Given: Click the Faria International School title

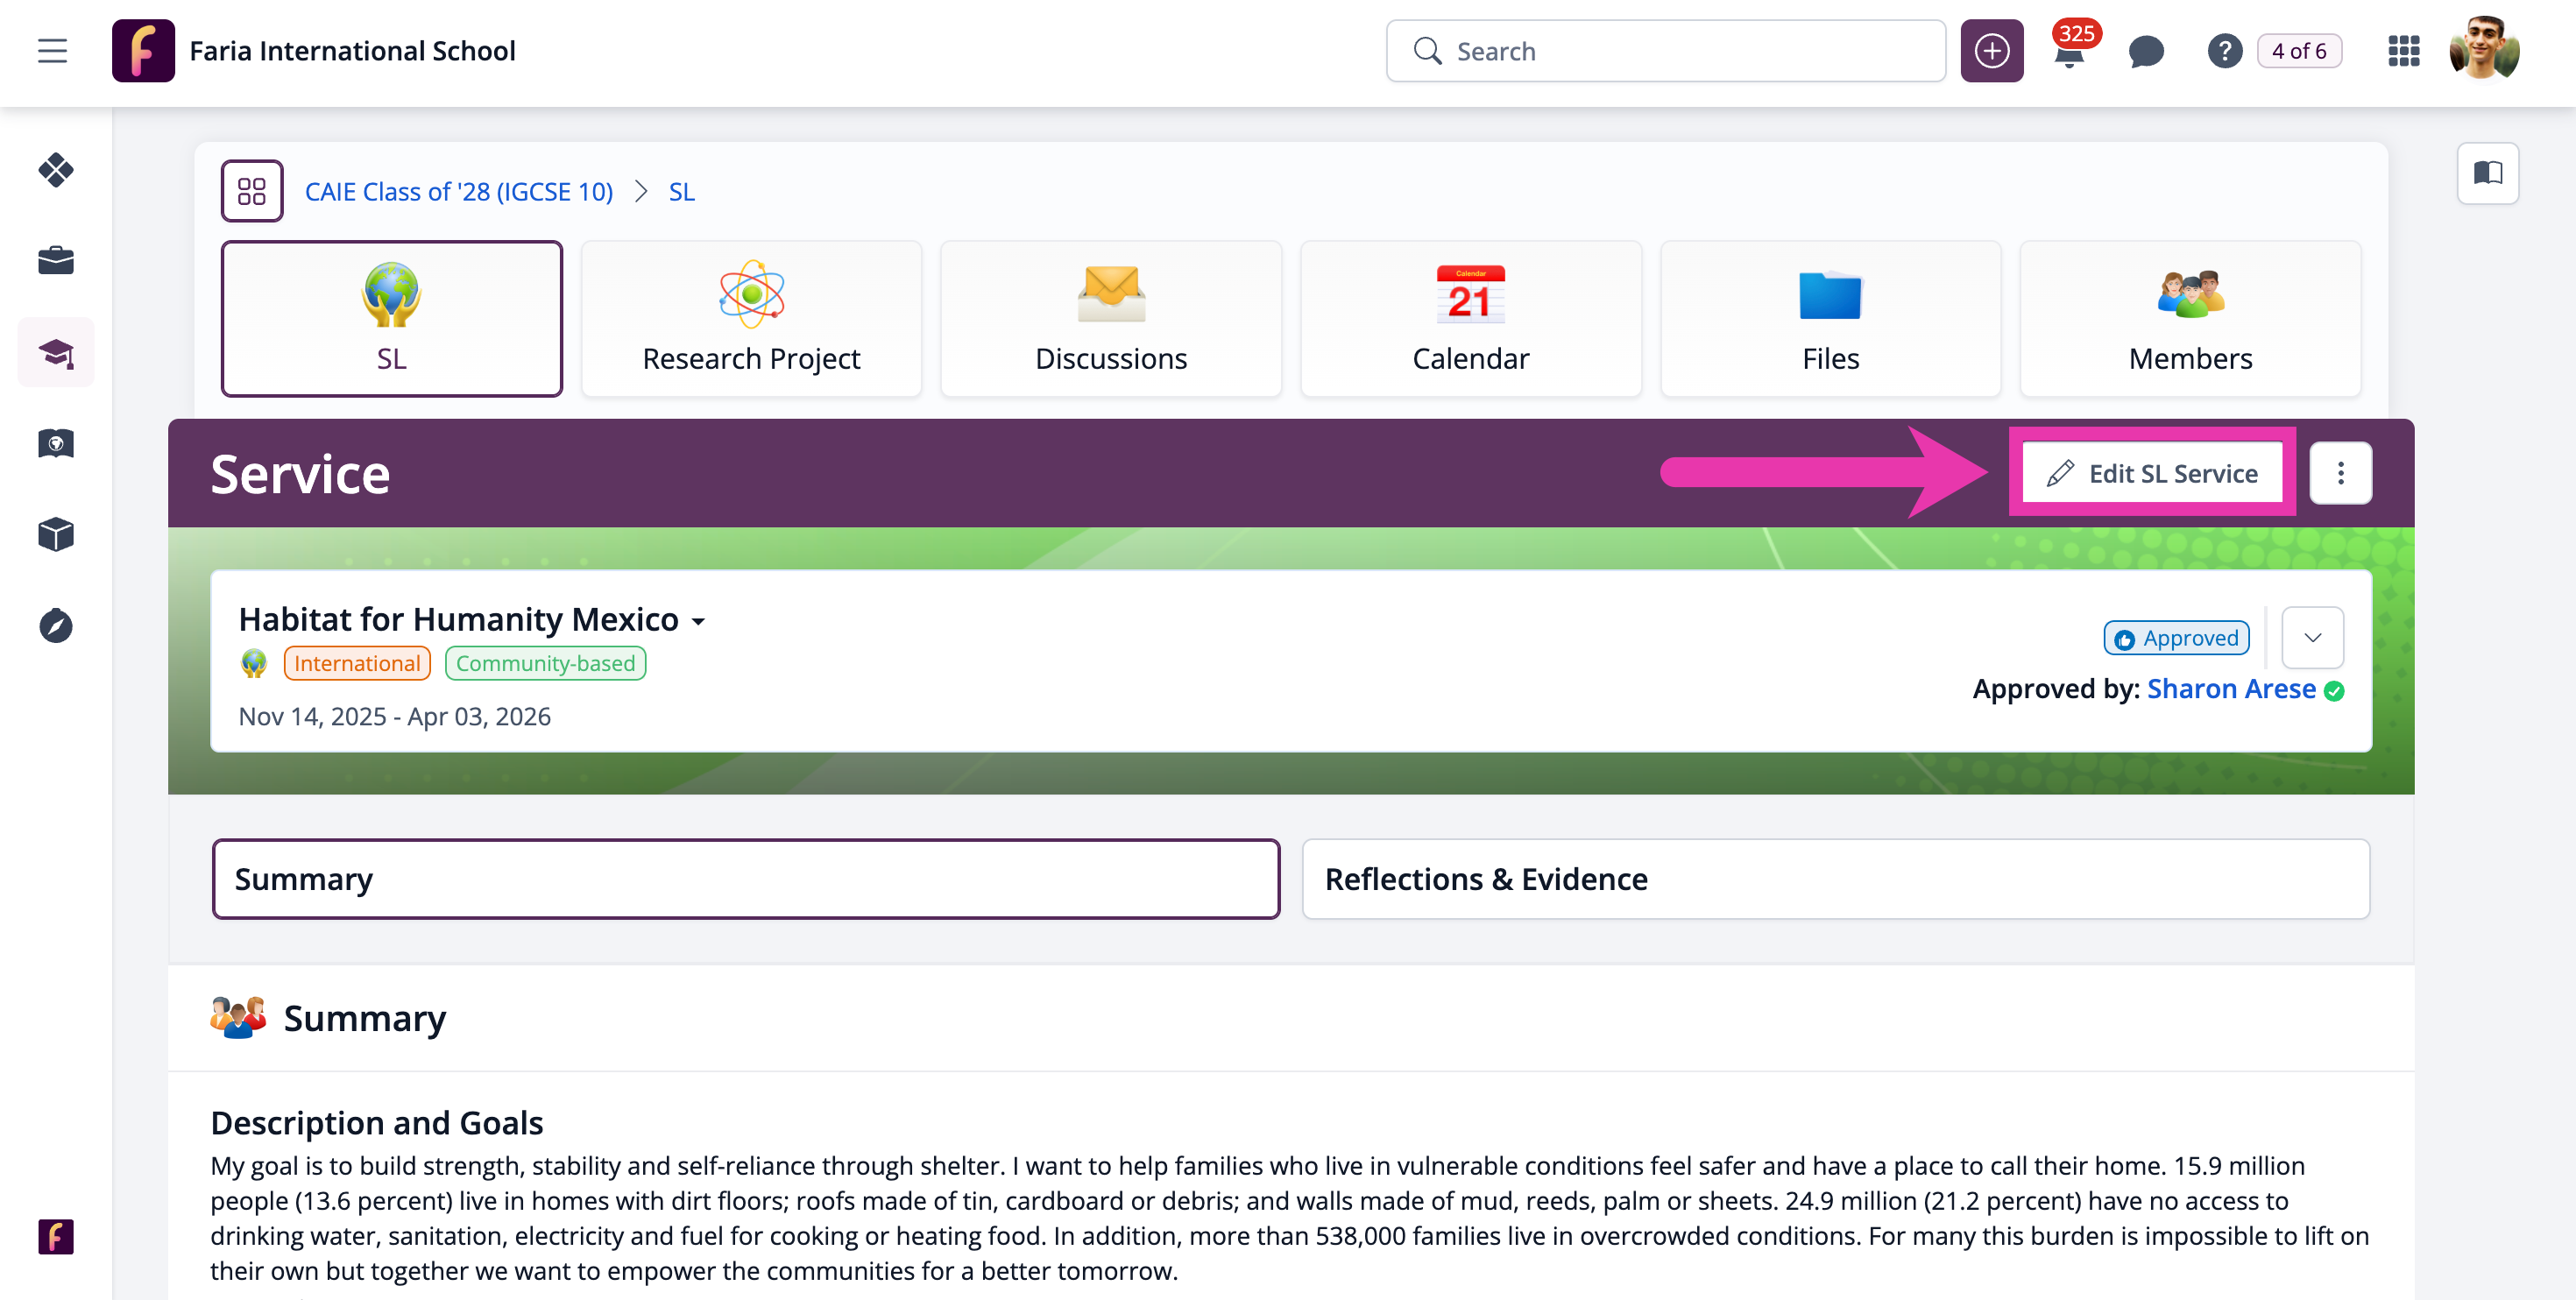Looking at the screenshot, I should [x=352, y=51].
